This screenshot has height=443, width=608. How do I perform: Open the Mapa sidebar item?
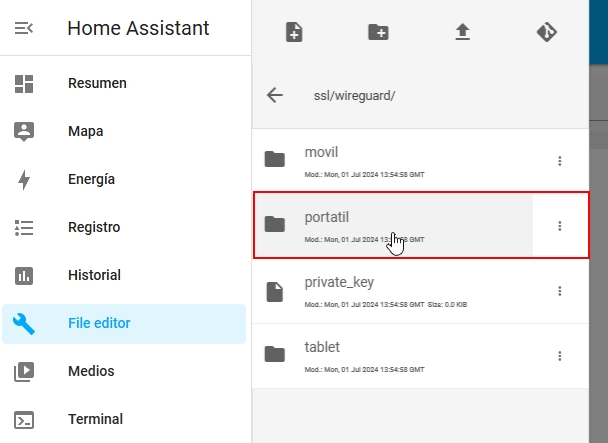86,131
